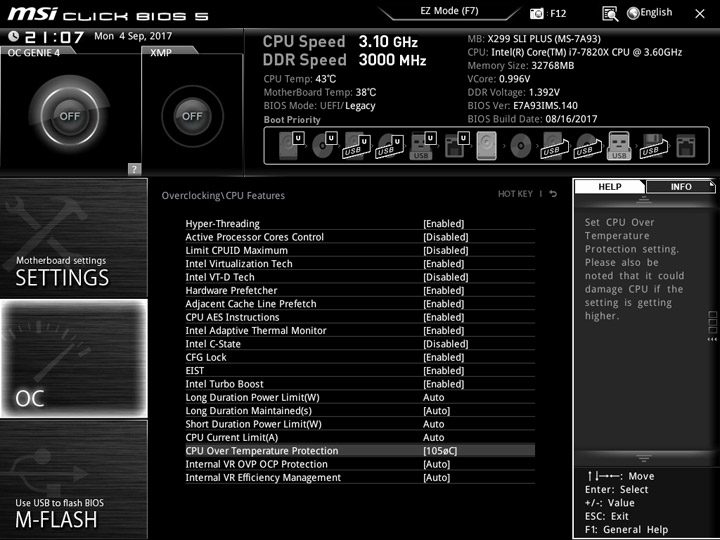Toggle the XMP OFF button

[192, 116]
